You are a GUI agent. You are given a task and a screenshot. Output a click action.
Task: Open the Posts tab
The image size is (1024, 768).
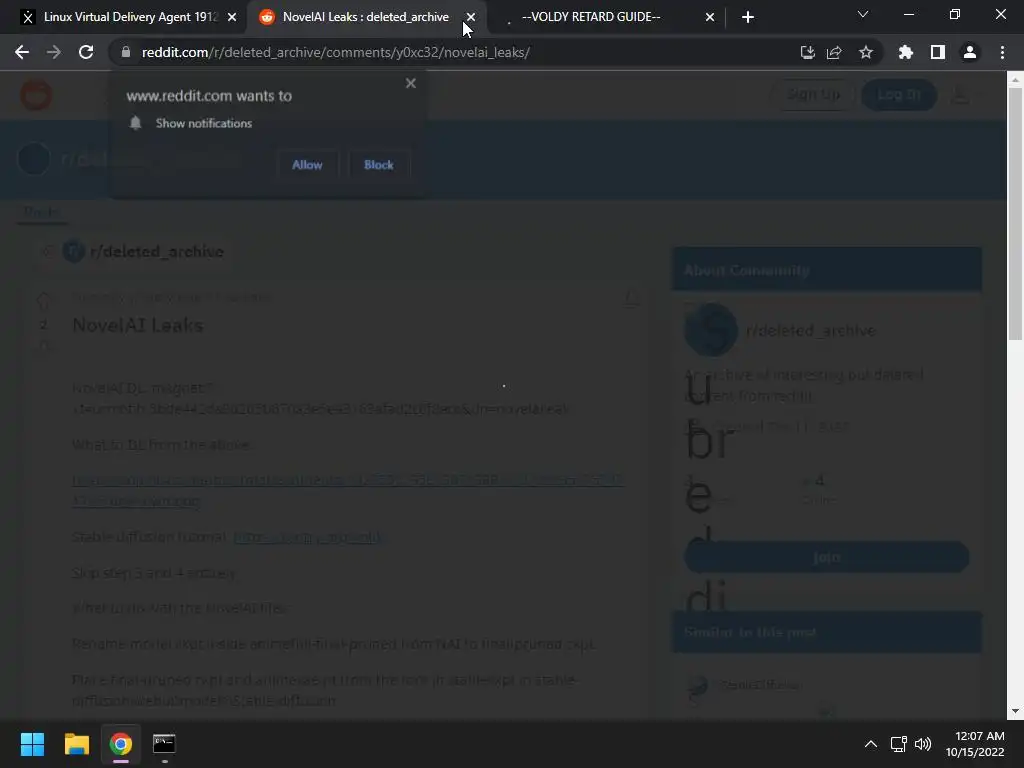(x=42, y=212)
